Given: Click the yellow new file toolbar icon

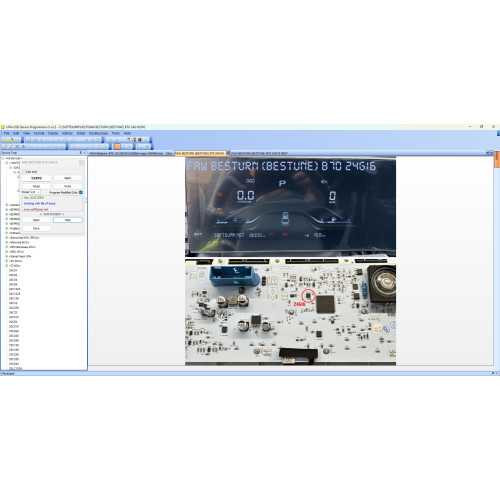Looking at the screenshot, I should 5,140.
